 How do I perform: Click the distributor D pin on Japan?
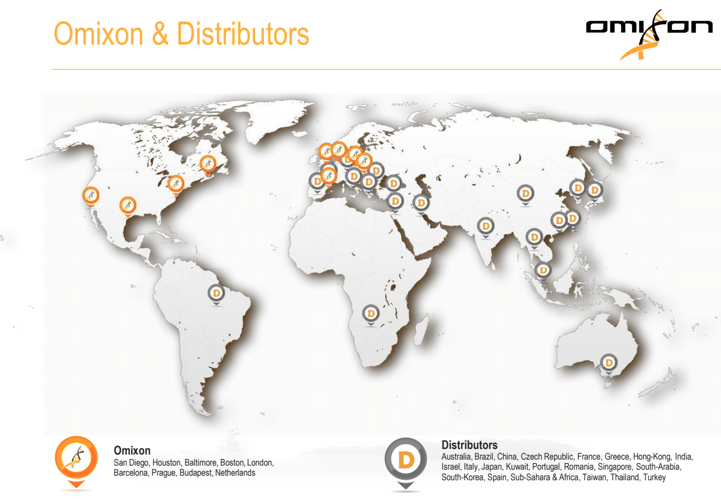[595, 191]
